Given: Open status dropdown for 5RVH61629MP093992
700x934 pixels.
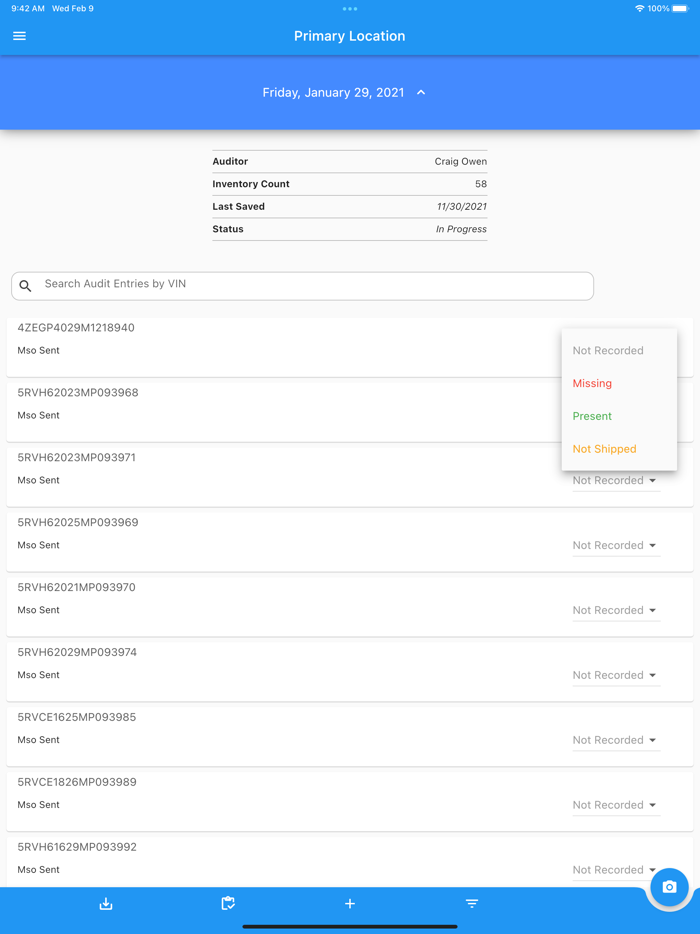Looking at the screenshot, I should 615,869.
